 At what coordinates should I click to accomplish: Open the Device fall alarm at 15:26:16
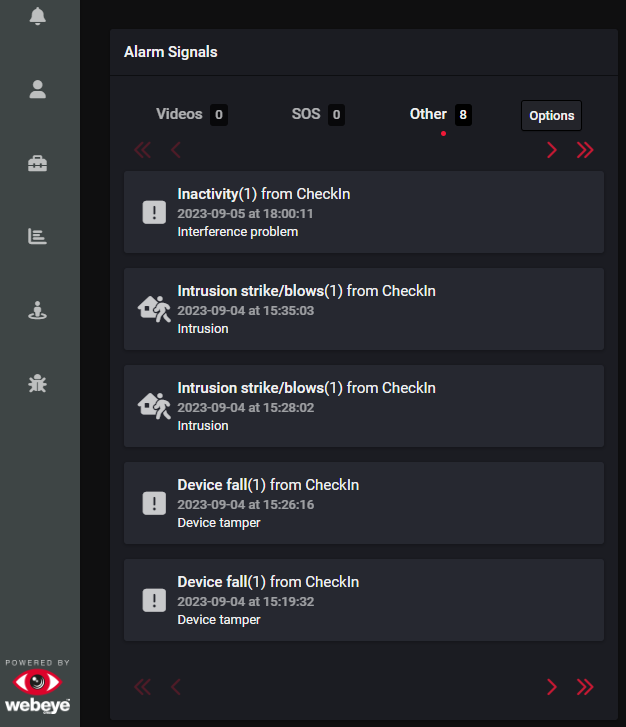click(363, 503)
